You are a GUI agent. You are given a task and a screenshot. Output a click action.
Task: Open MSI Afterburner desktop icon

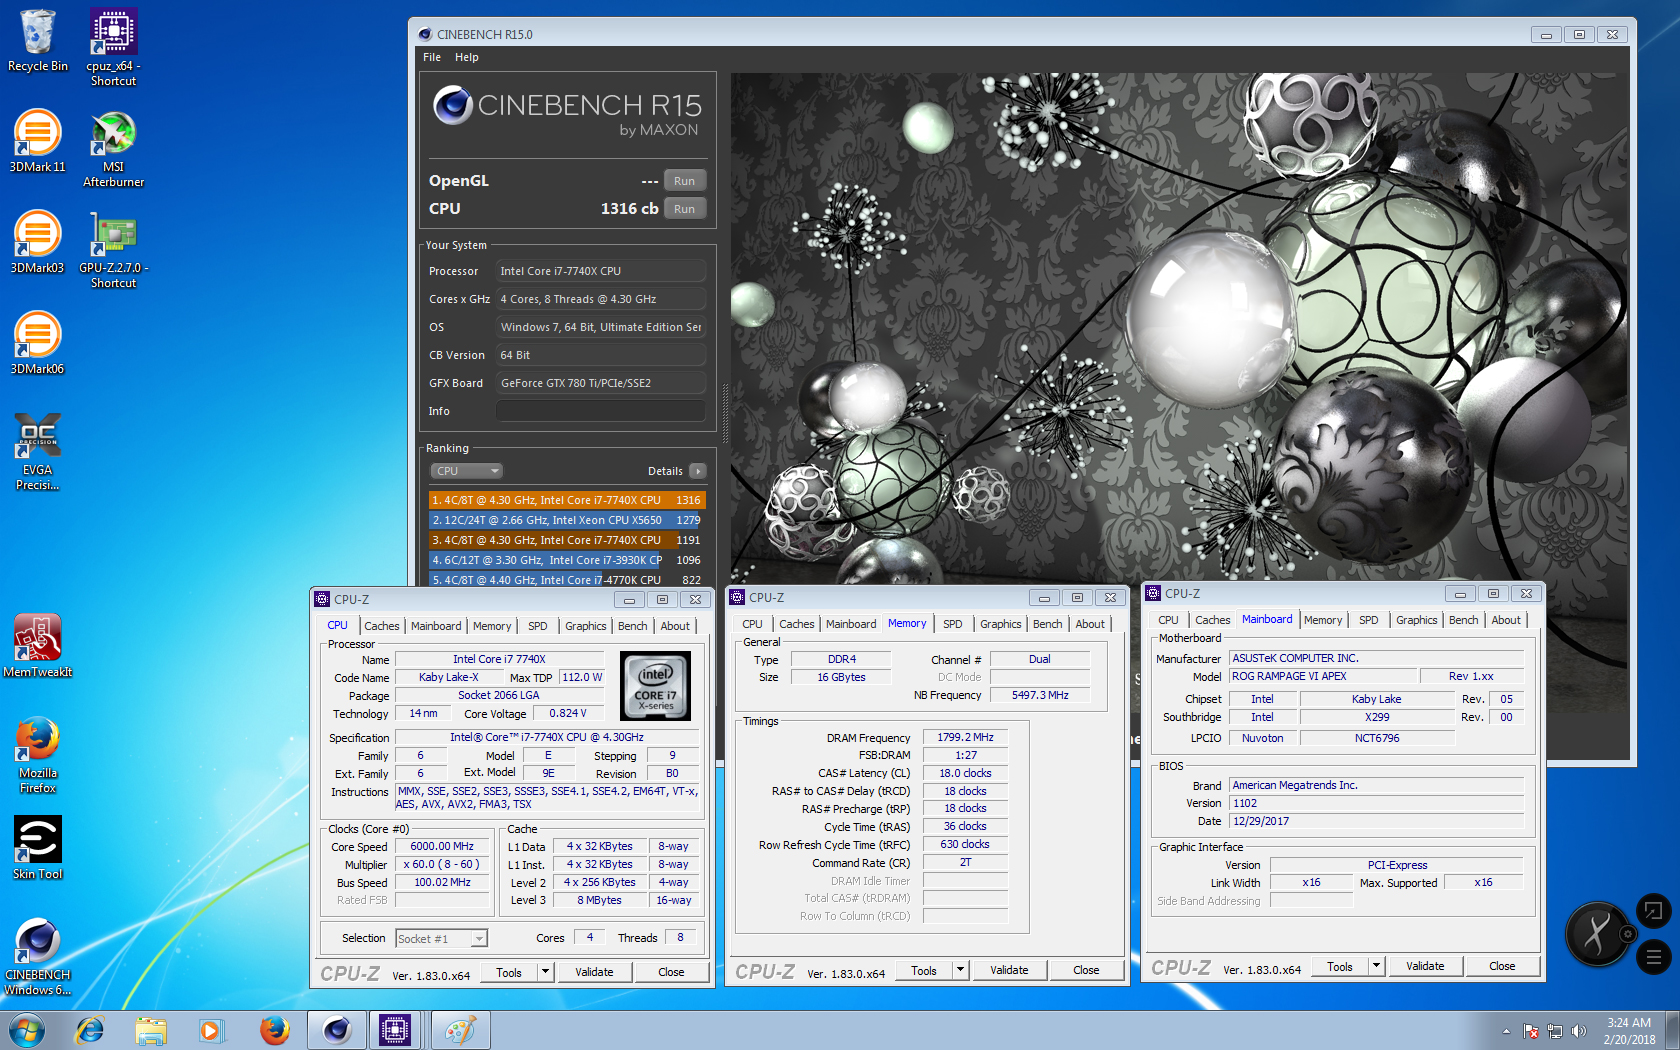(113, 149)
